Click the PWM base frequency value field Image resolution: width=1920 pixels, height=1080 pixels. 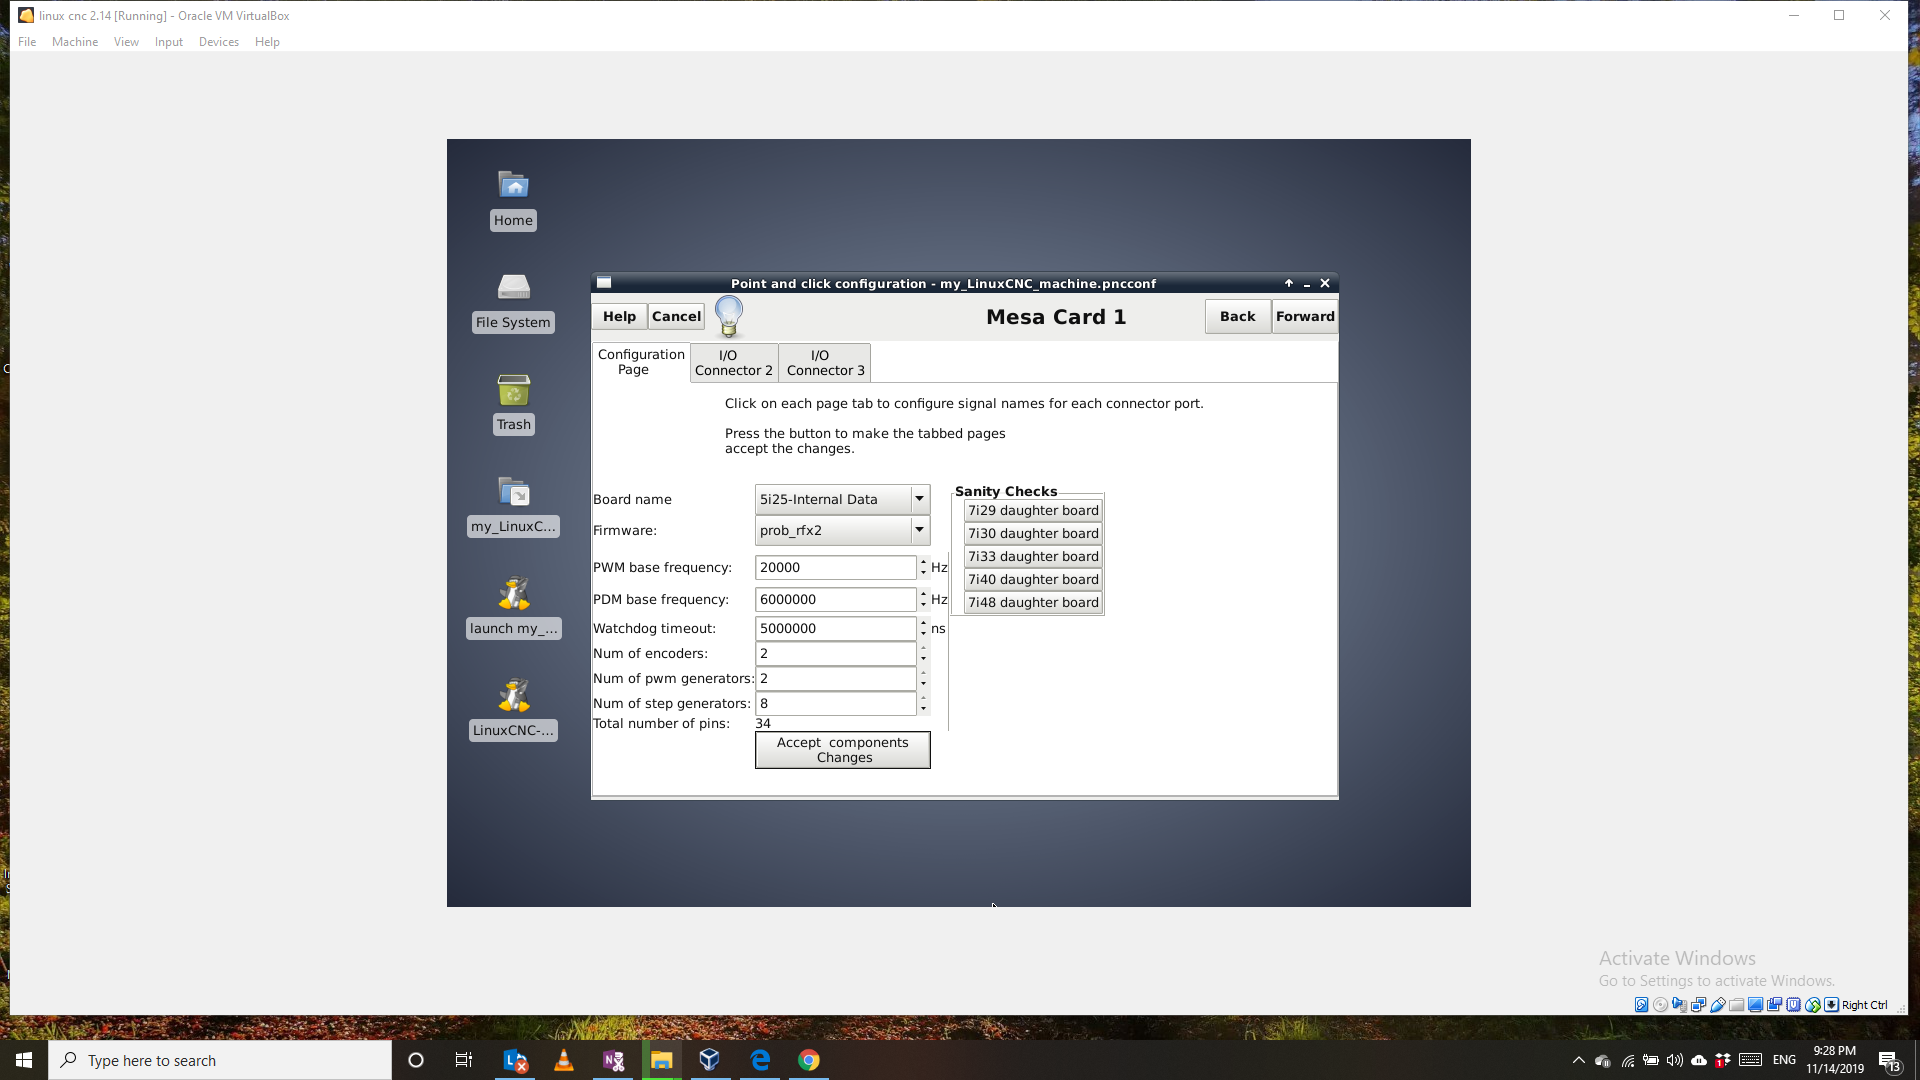coord(836,567)
